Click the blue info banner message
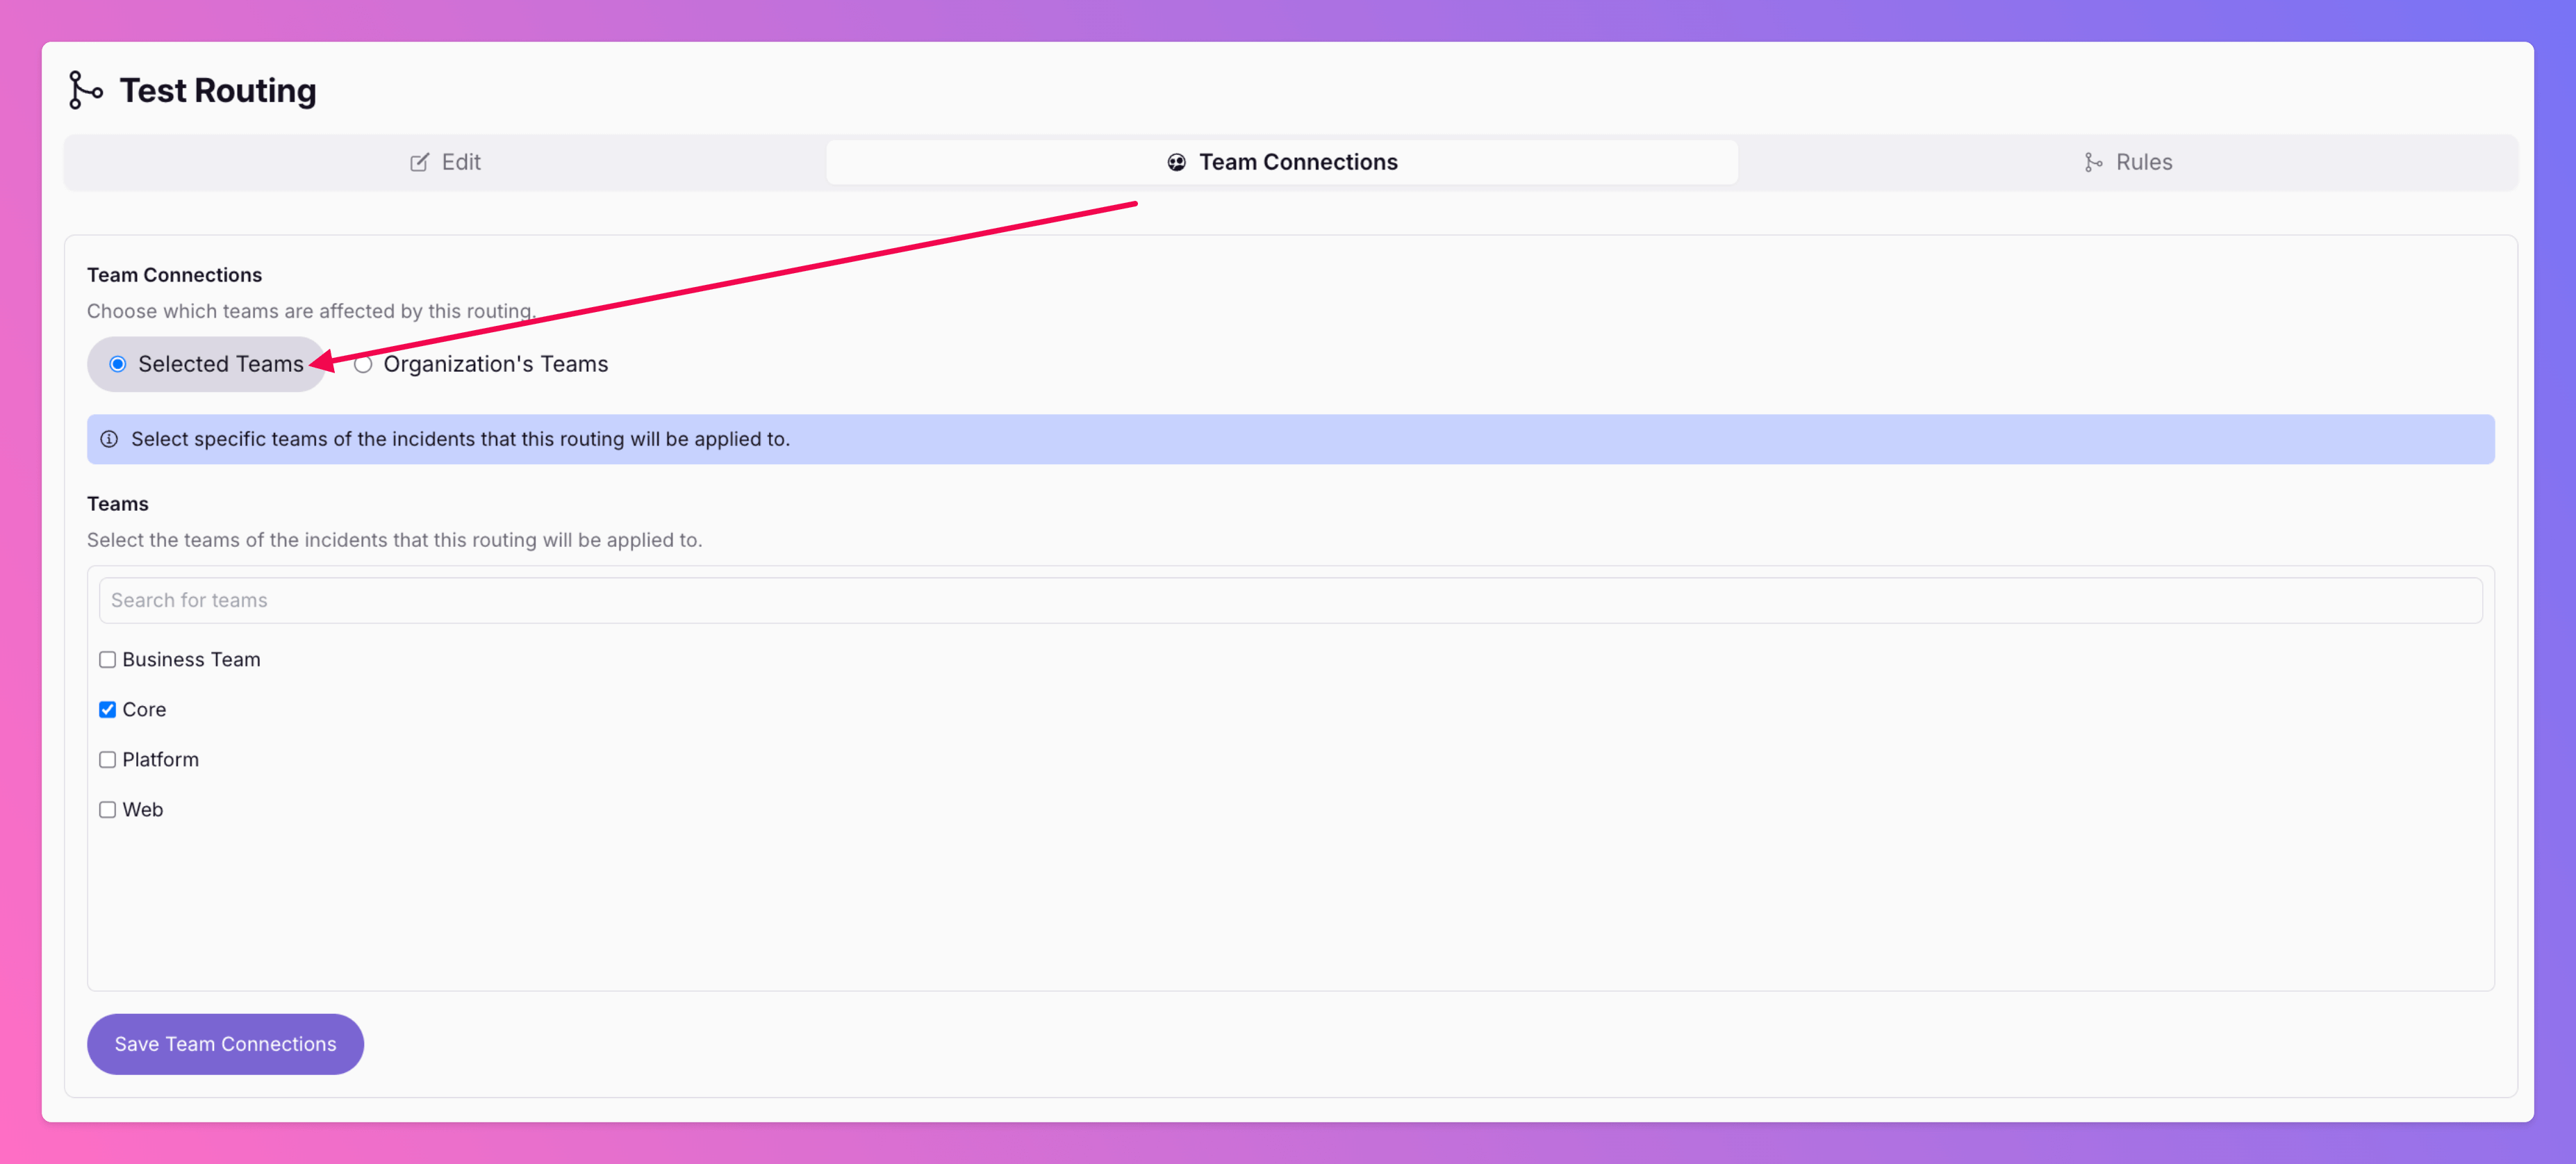Screen dimensions: 2576x1164 pos(460,439)
